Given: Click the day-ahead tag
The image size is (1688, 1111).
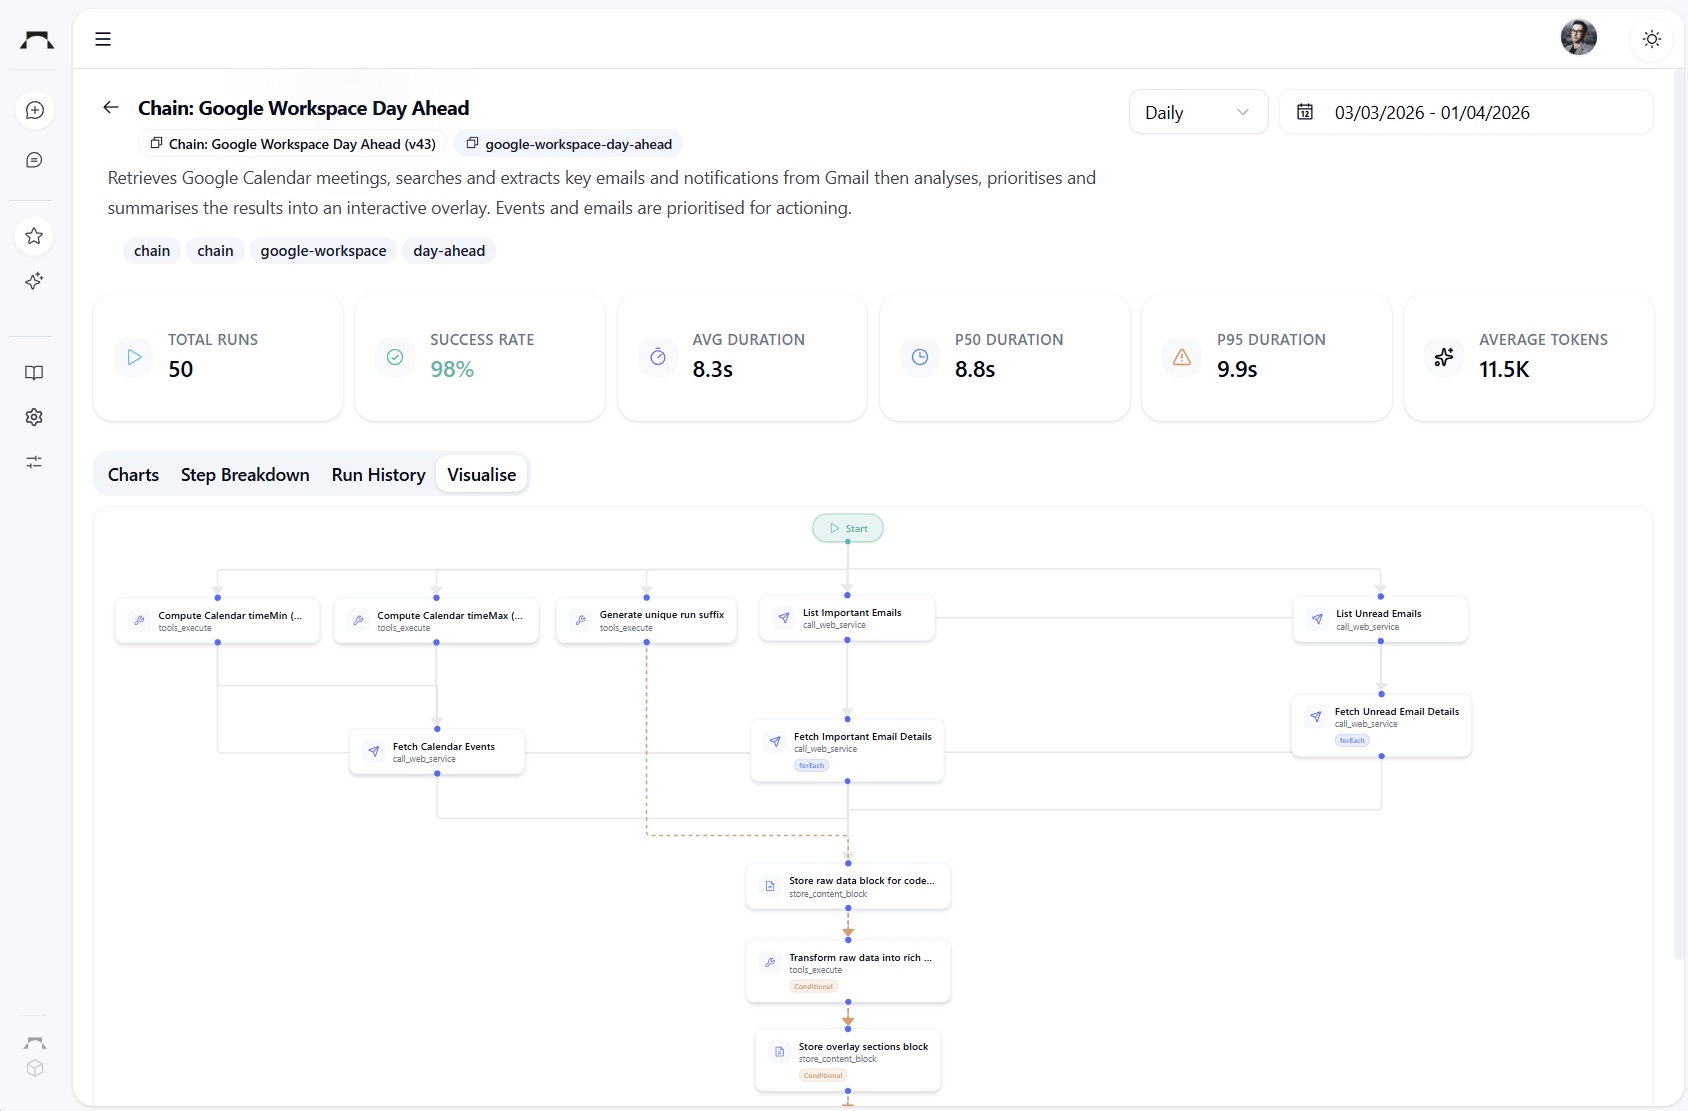Looking at the screenshot, I should pos(449,251).
